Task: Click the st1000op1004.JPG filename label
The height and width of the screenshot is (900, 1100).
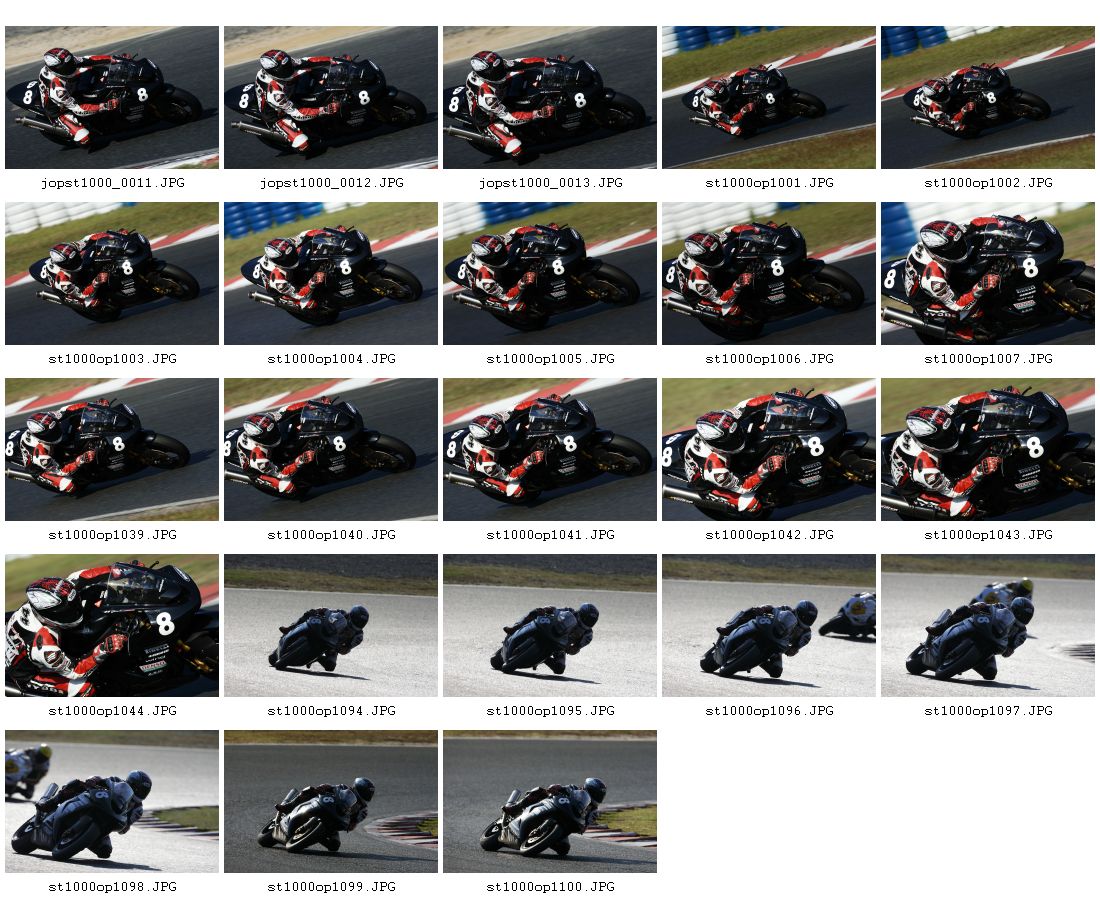Action: pos(331,358)
